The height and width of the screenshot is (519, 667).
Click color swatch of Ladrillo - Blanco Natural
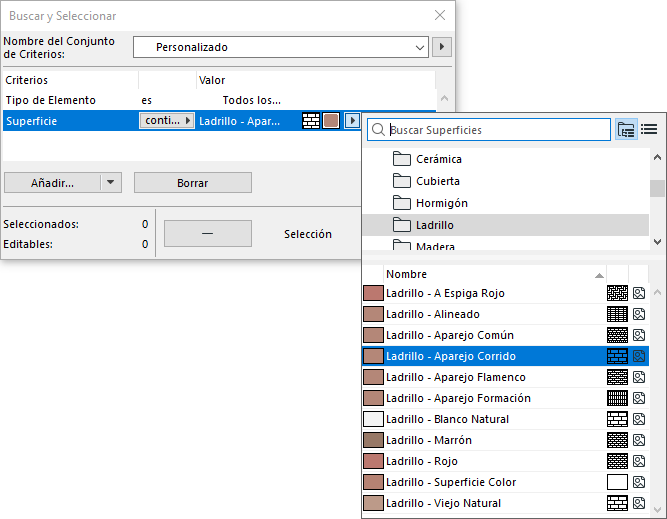pyautogui.click(x=373, y=419)
